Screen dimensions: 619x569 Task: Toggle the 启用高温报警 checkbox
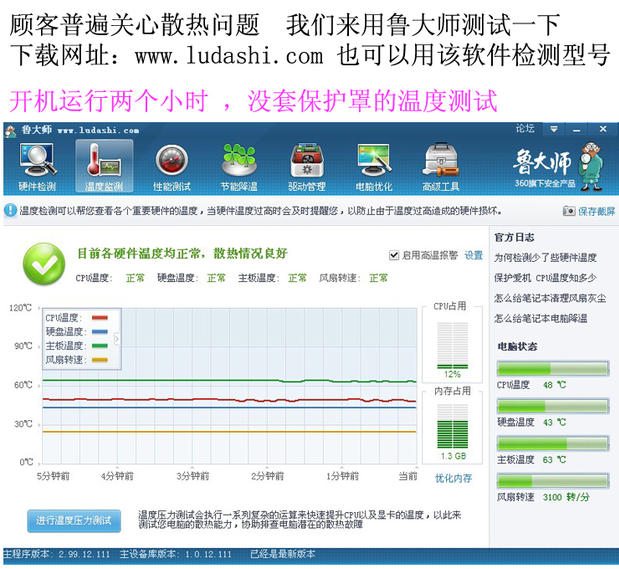click(x=394, y=255)
